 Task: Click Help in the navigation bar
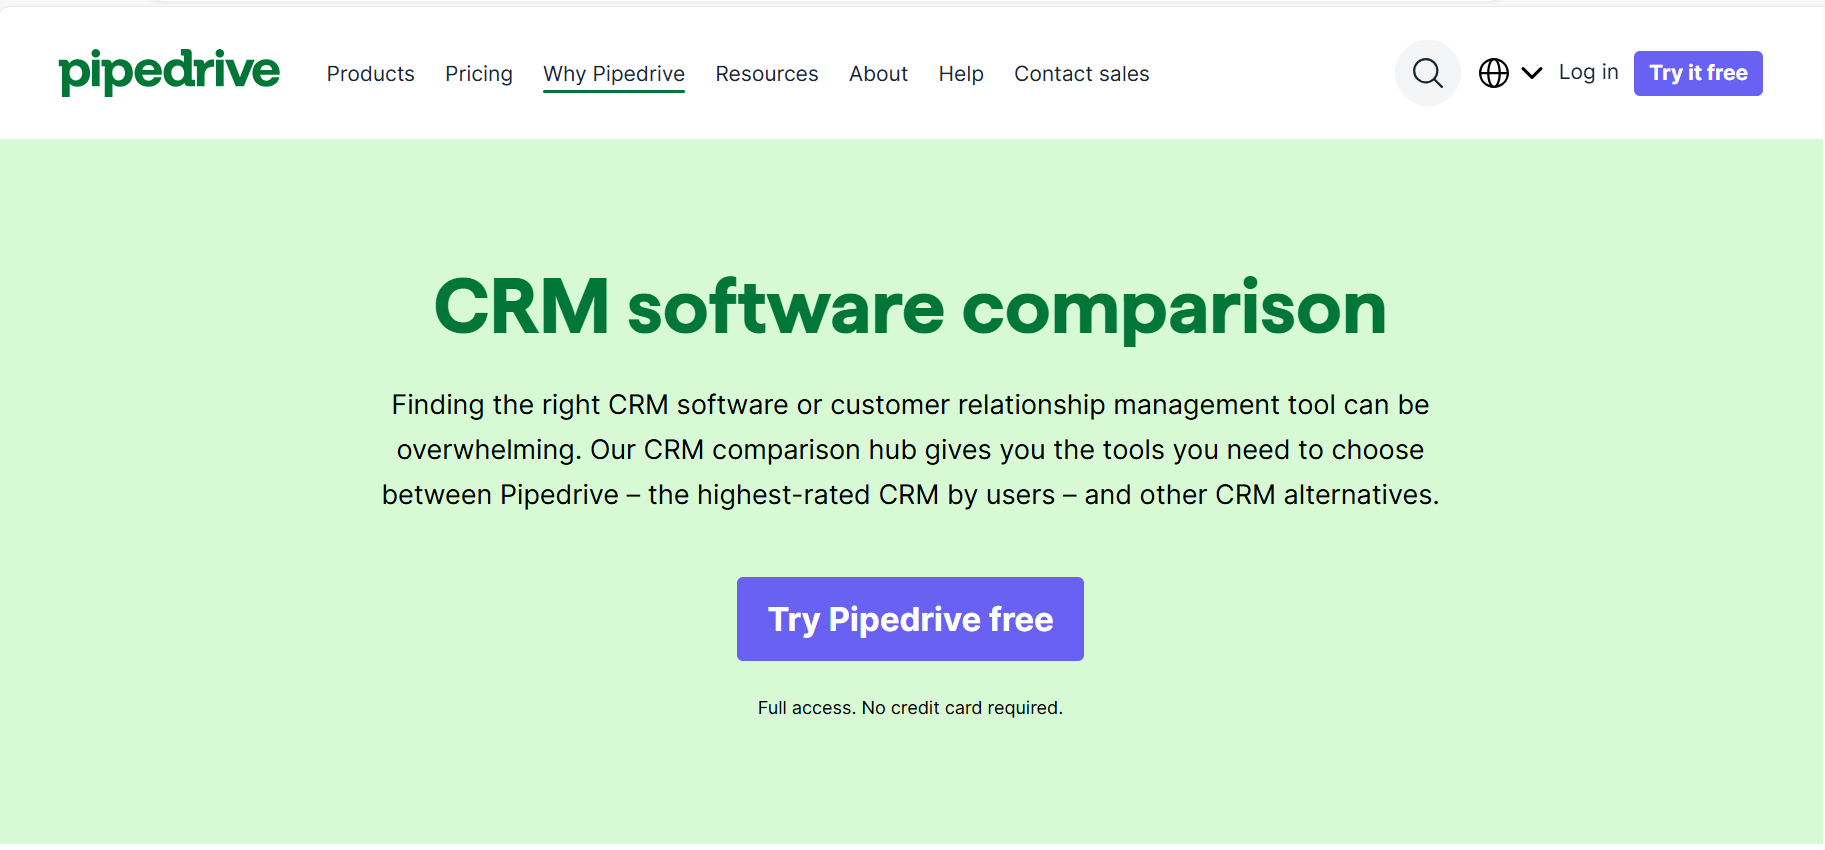coord(960,74)
